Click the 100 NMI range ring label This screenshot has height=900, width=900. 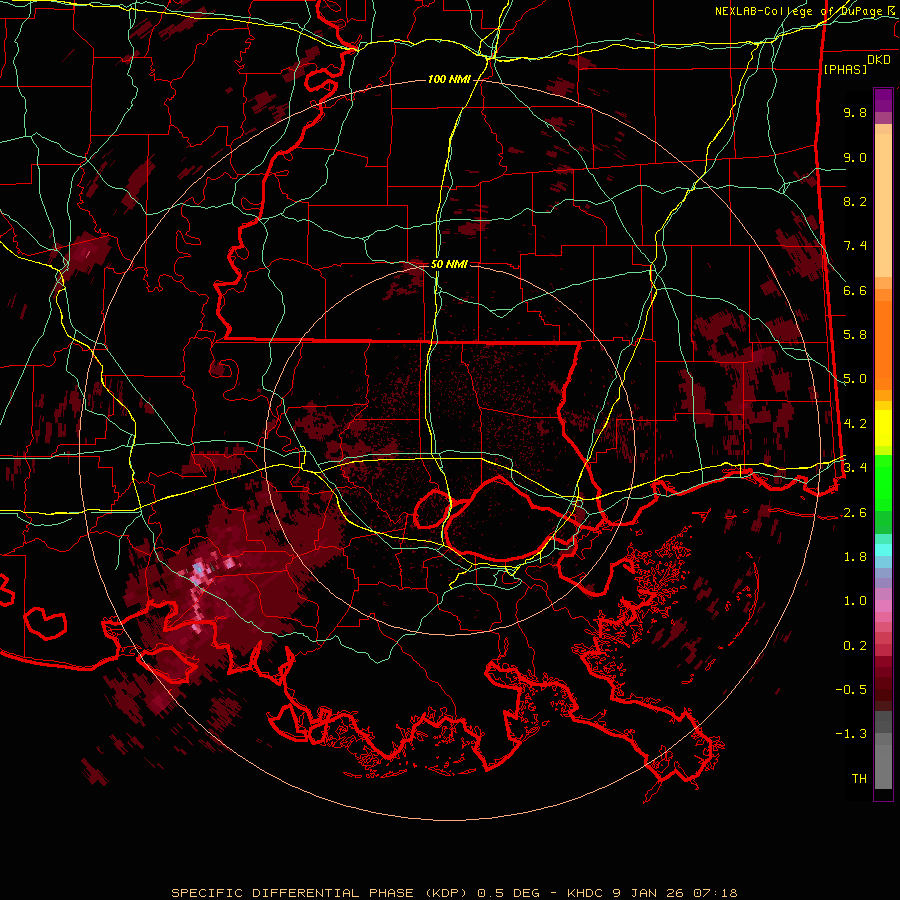[x=449, y=79]
